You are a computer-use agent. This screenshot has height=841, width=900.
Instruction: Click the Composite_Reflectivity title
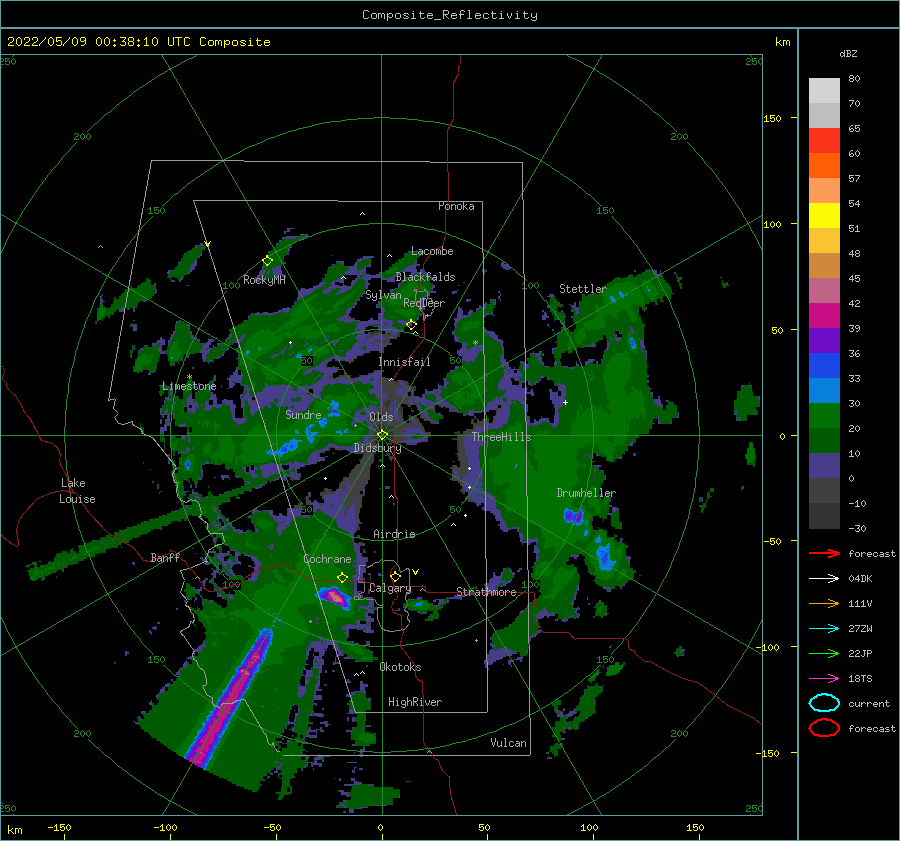[449, 15]
